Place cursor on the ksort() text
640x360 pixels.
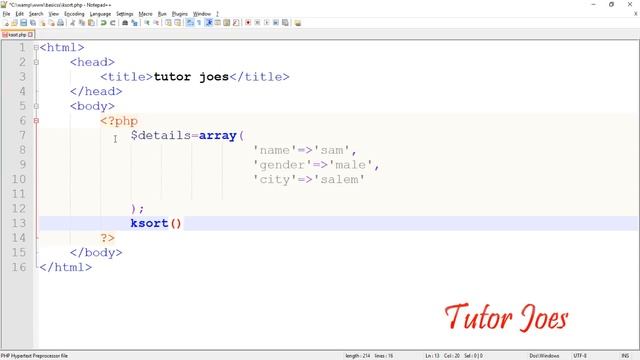[x=156, y=223]
